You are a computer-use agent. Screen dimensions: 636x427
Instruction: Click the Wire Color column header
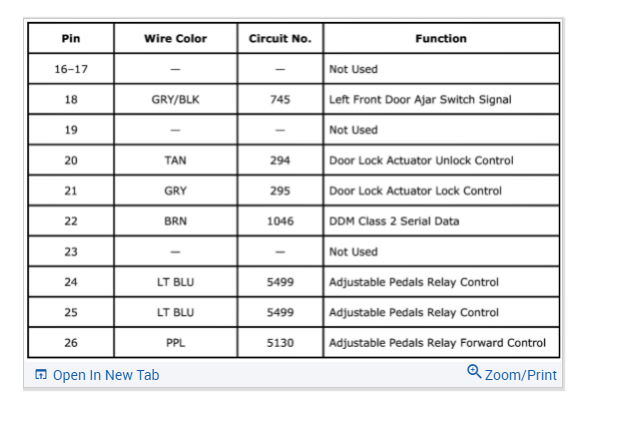pyautogui.click(x=175, y=39)
